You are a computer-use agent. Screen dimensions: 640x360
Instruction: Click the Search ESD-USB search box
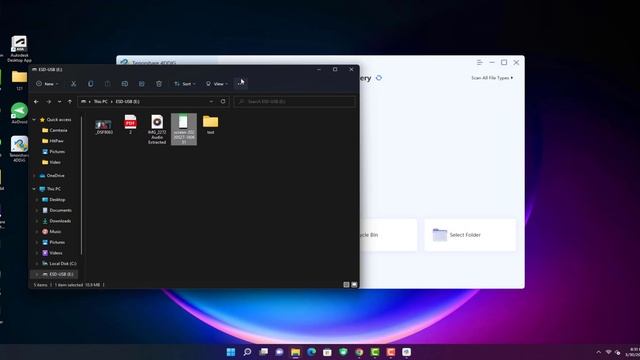pyautogui.click(x=295, y=102)
